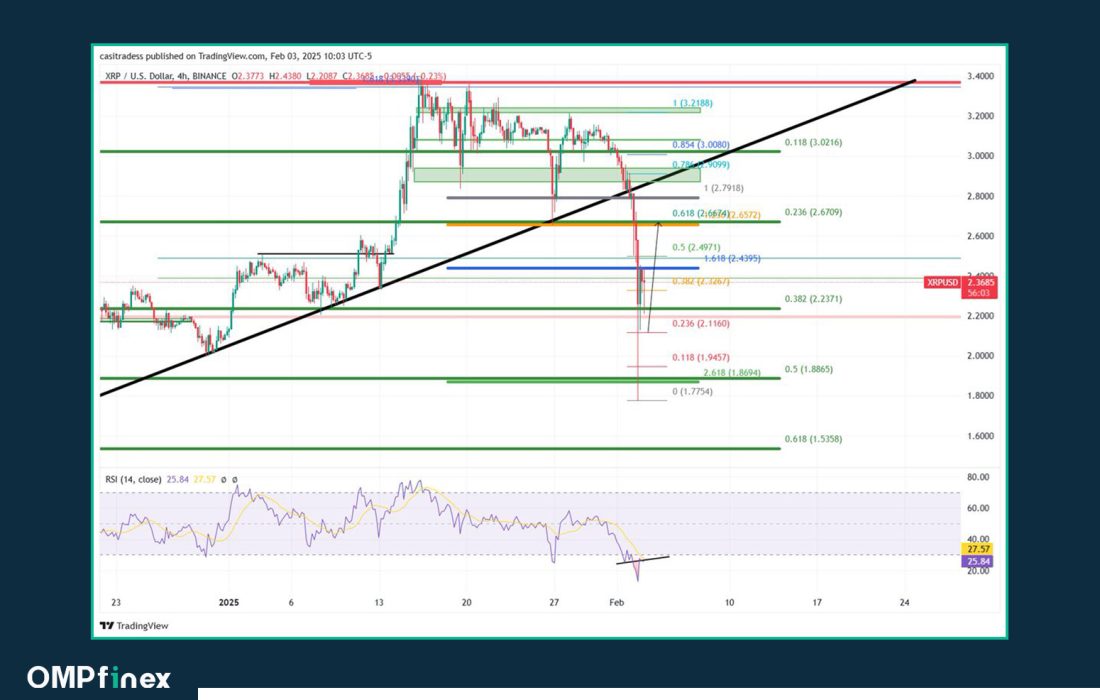Screen dimensions: 1100x700
Task: Click the XRPUSD price tag on axis
Action: [x=943, y=283]
